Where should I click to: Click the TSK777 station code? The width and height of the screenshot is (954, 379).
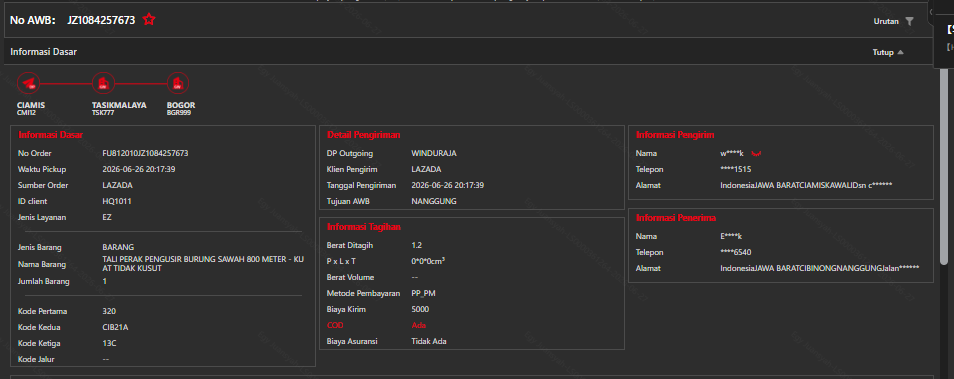point(103,113)
